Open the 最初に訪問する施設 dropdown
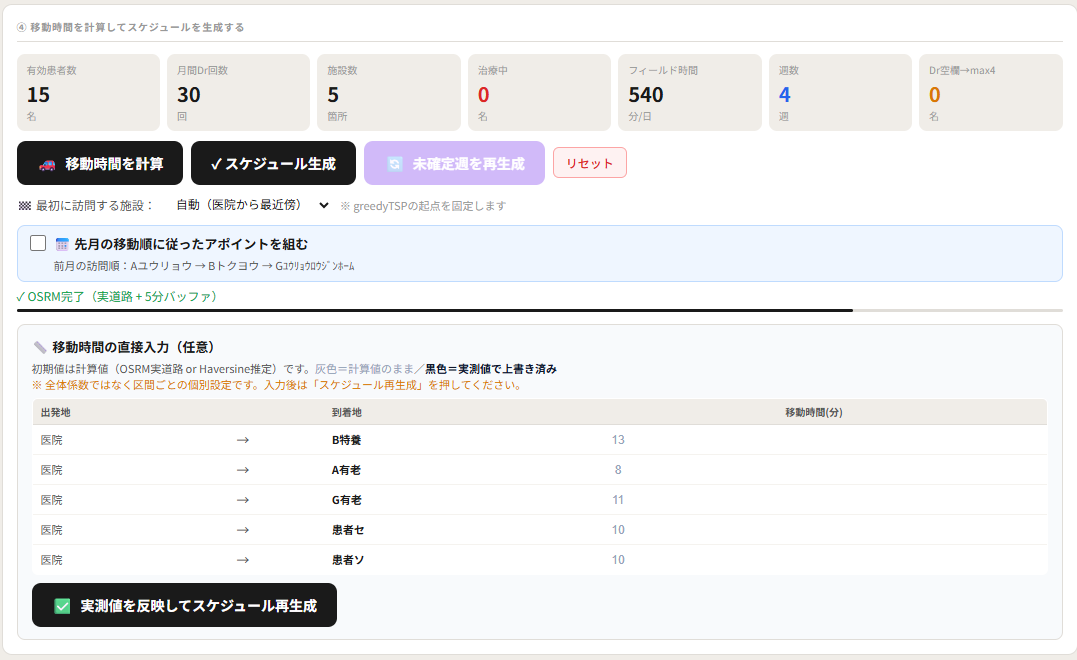 [252, 205]
